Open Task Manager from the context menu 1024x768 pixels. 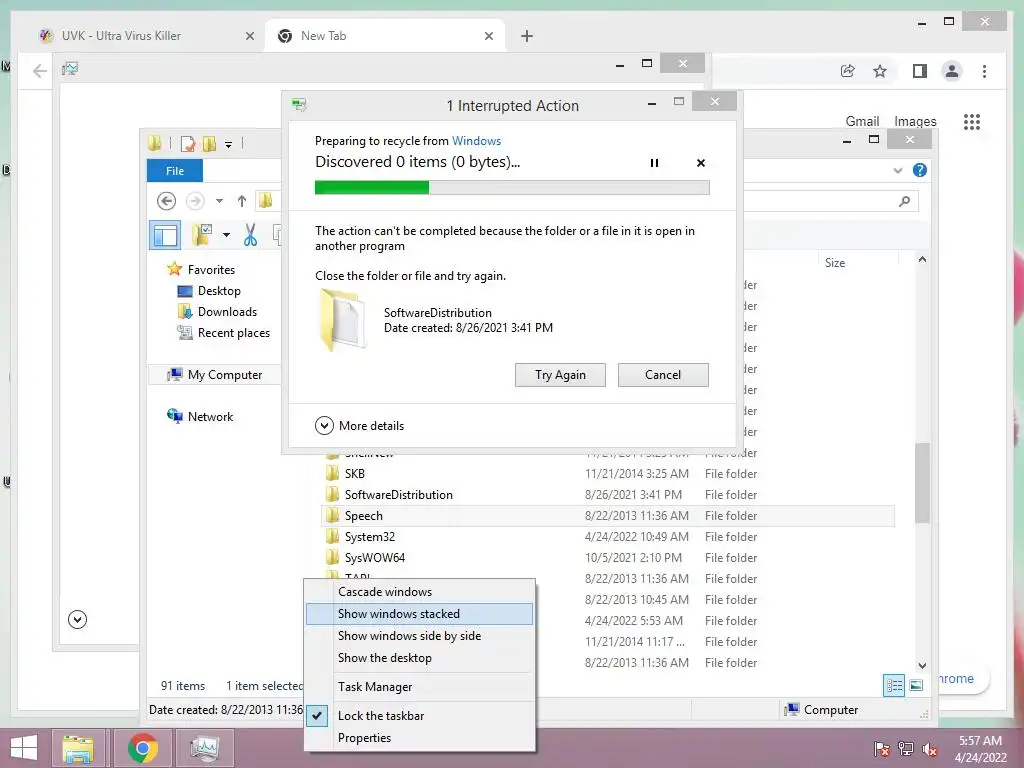point(419,687)
